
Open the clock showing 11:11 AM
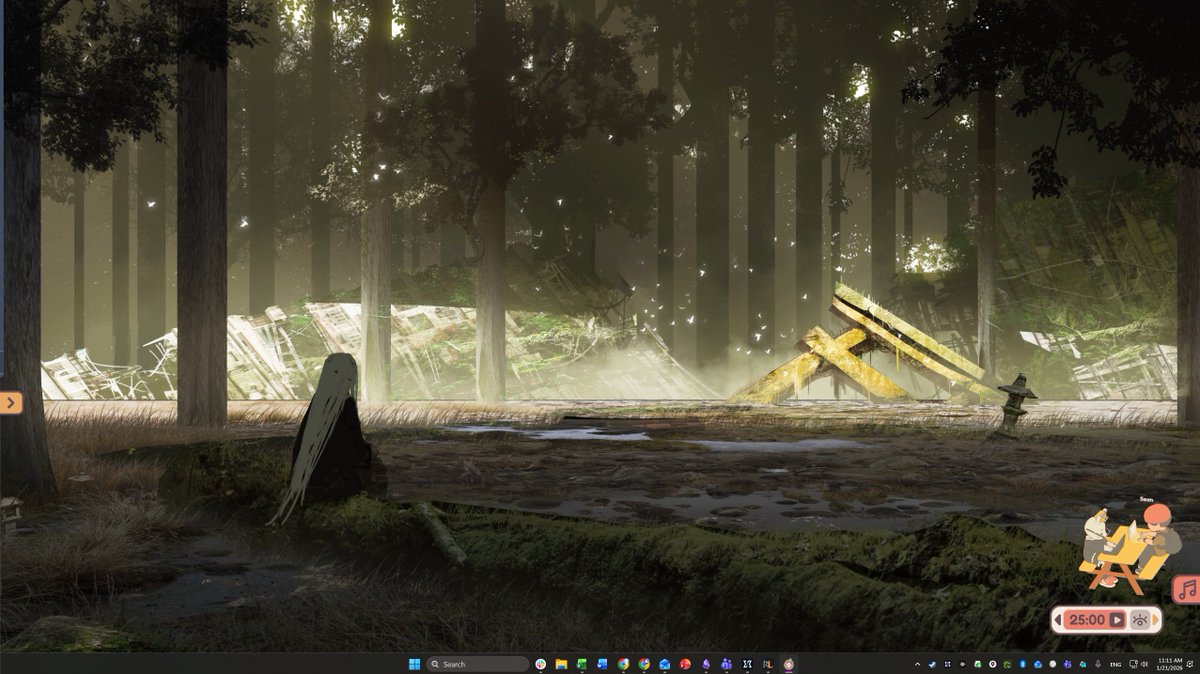pos(1170,664)
